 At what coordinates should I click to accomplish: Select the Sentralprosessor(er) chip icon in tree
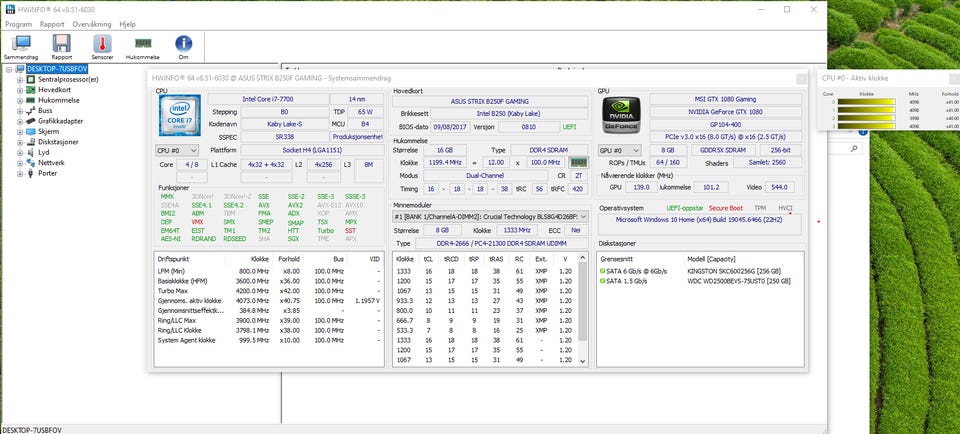pyautogui.click(x=31, y=79)
